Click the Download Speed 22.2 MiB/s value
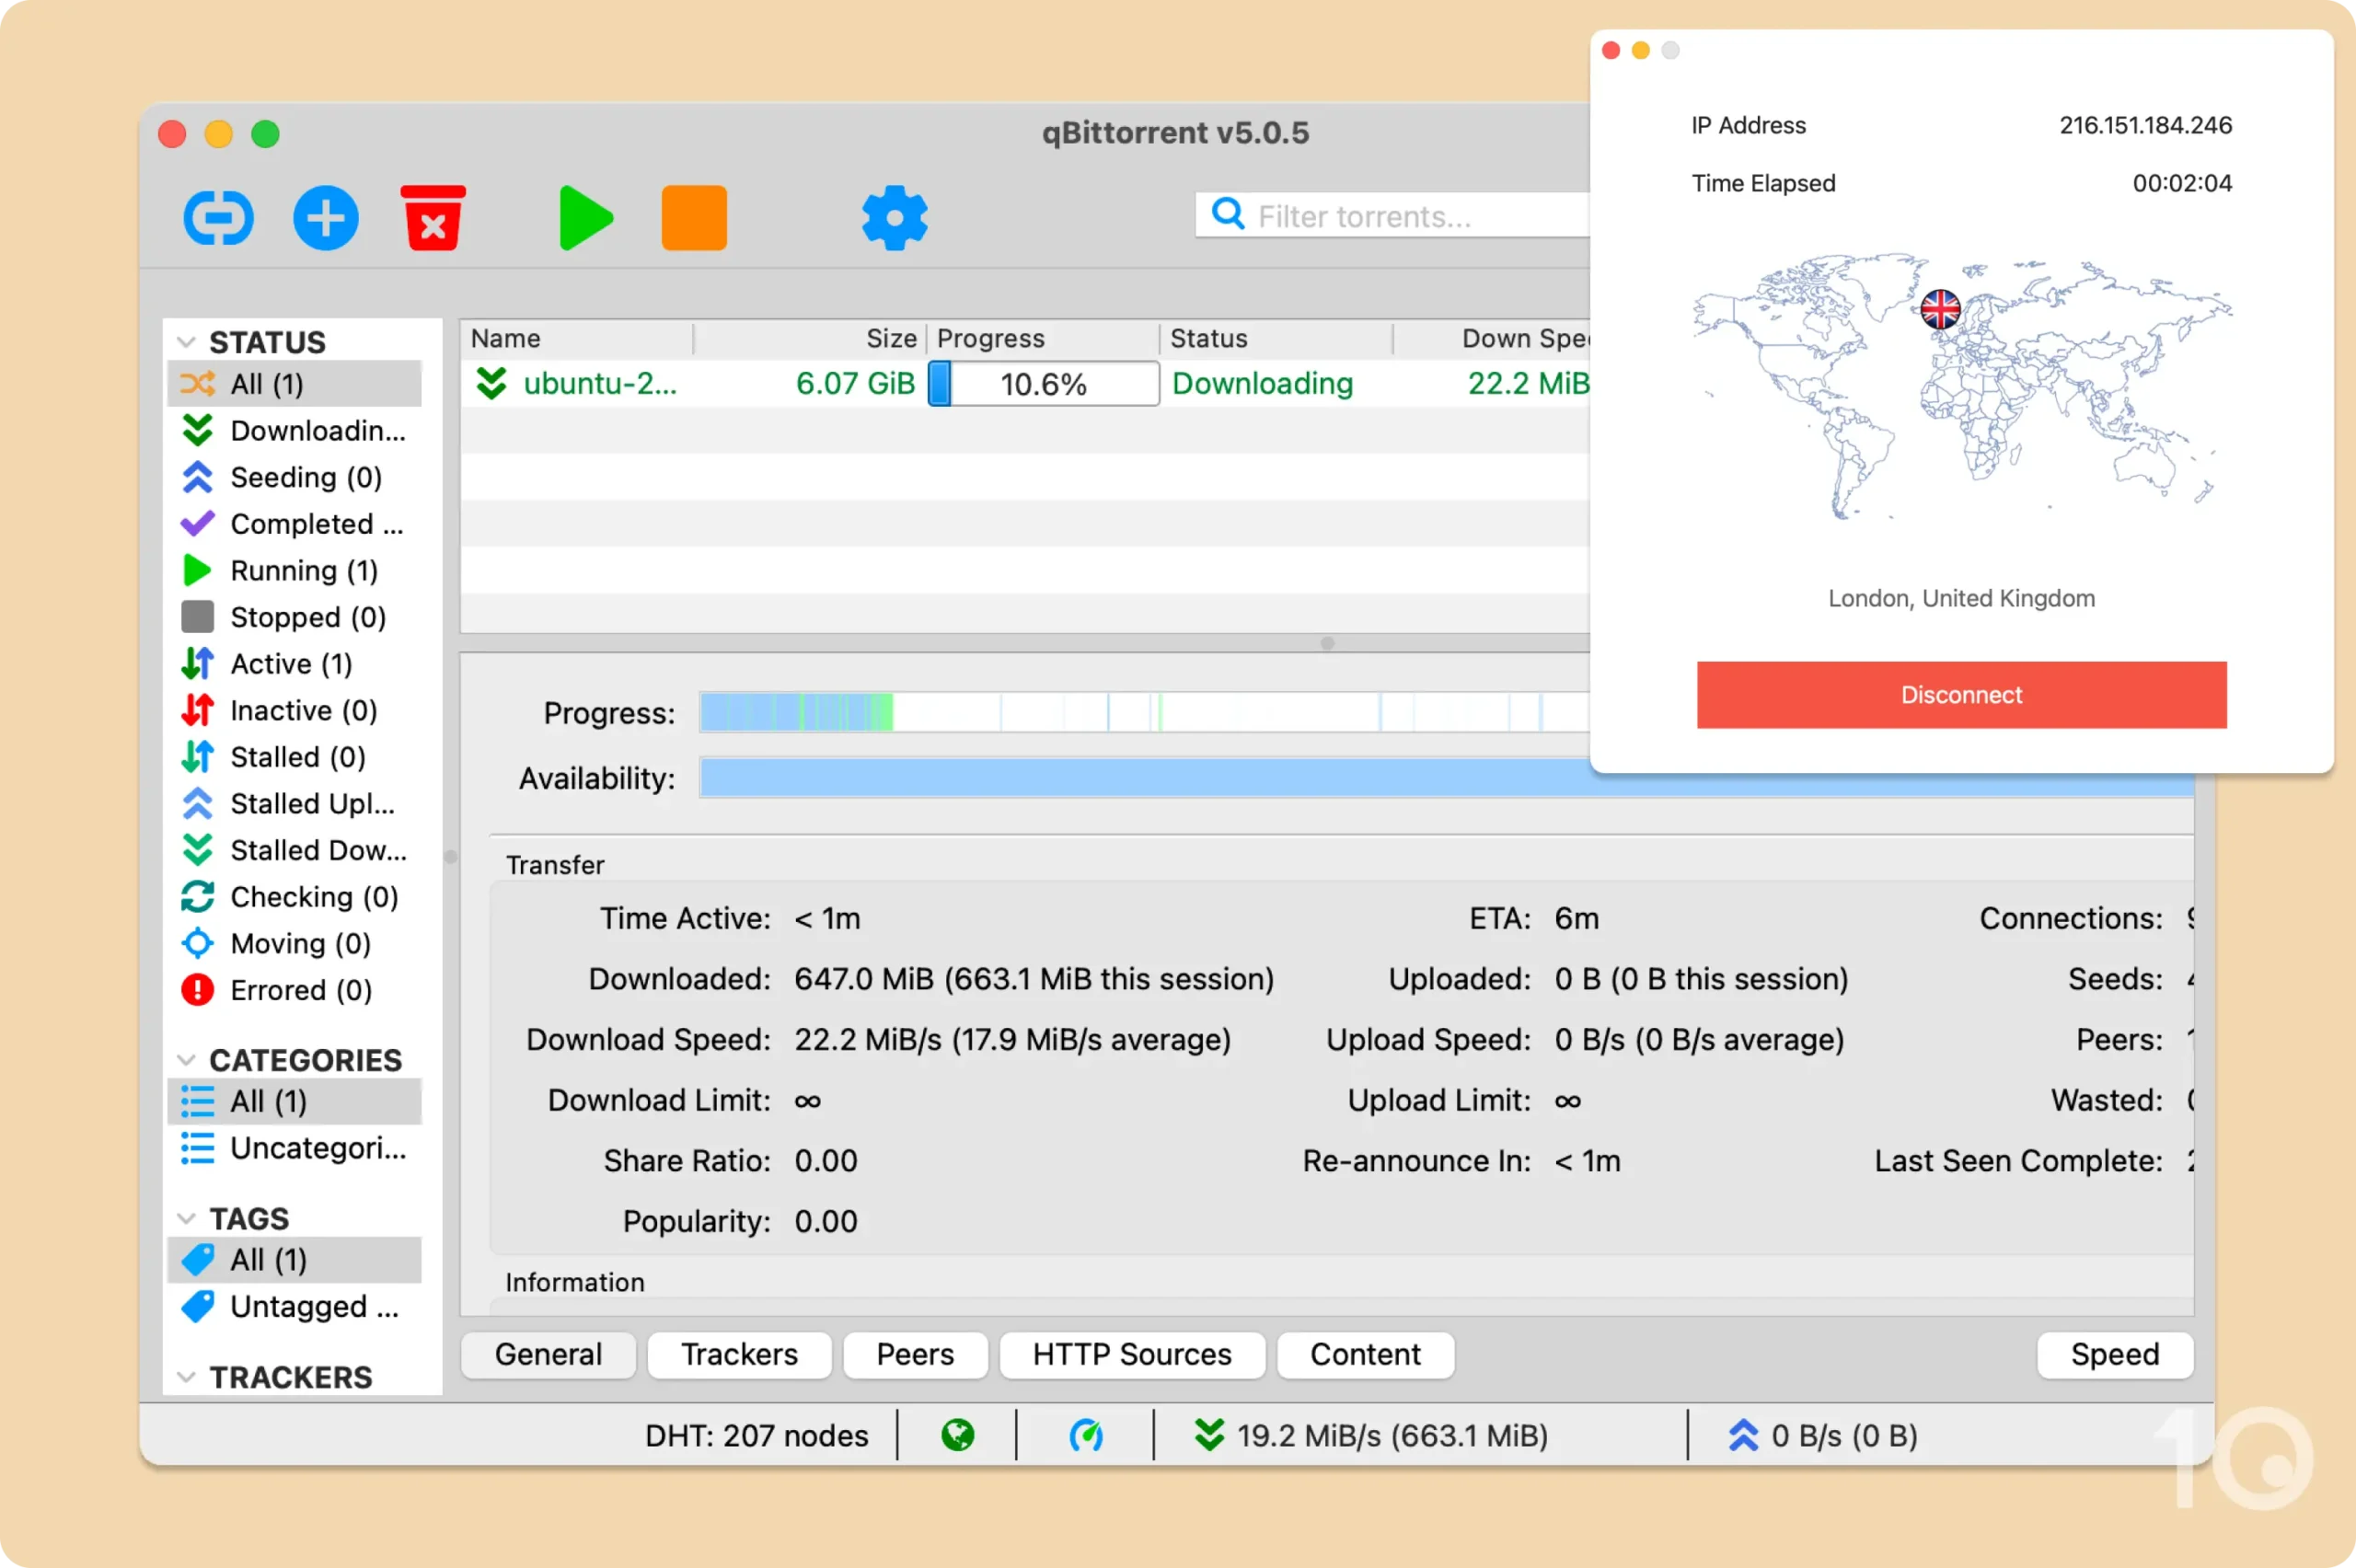The height and width of the screenshot is (1568, 2356). [1012, 1040]
